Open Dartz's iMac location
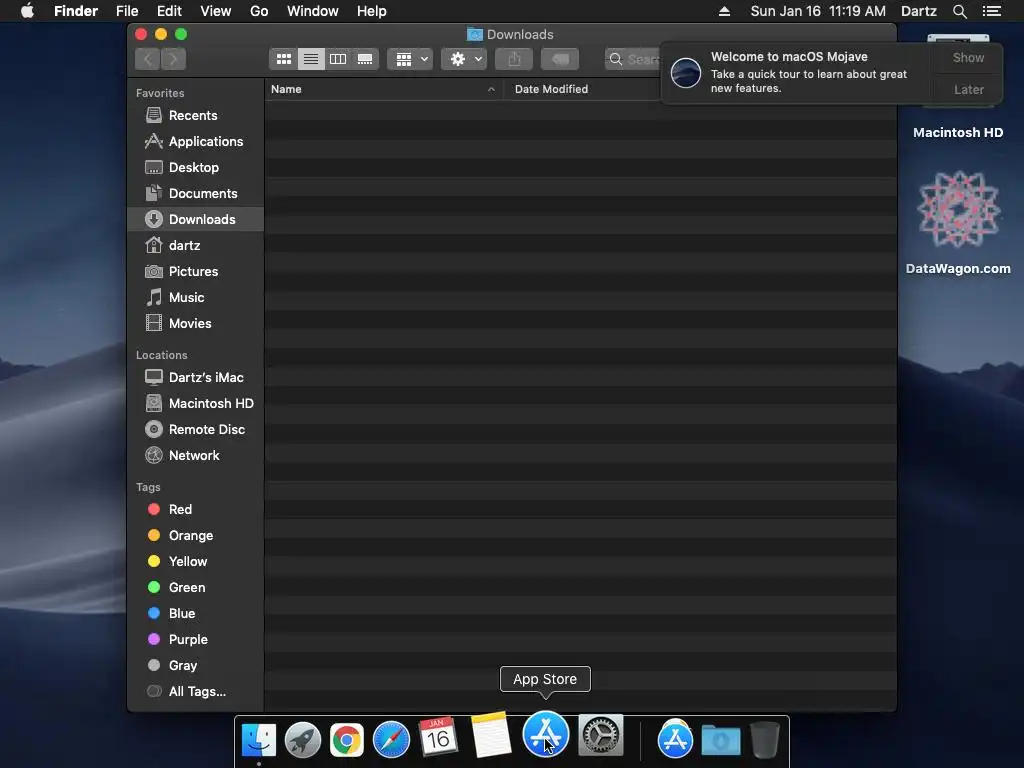The width and height of the screenshot is (1024, 768). coord(196,377)
